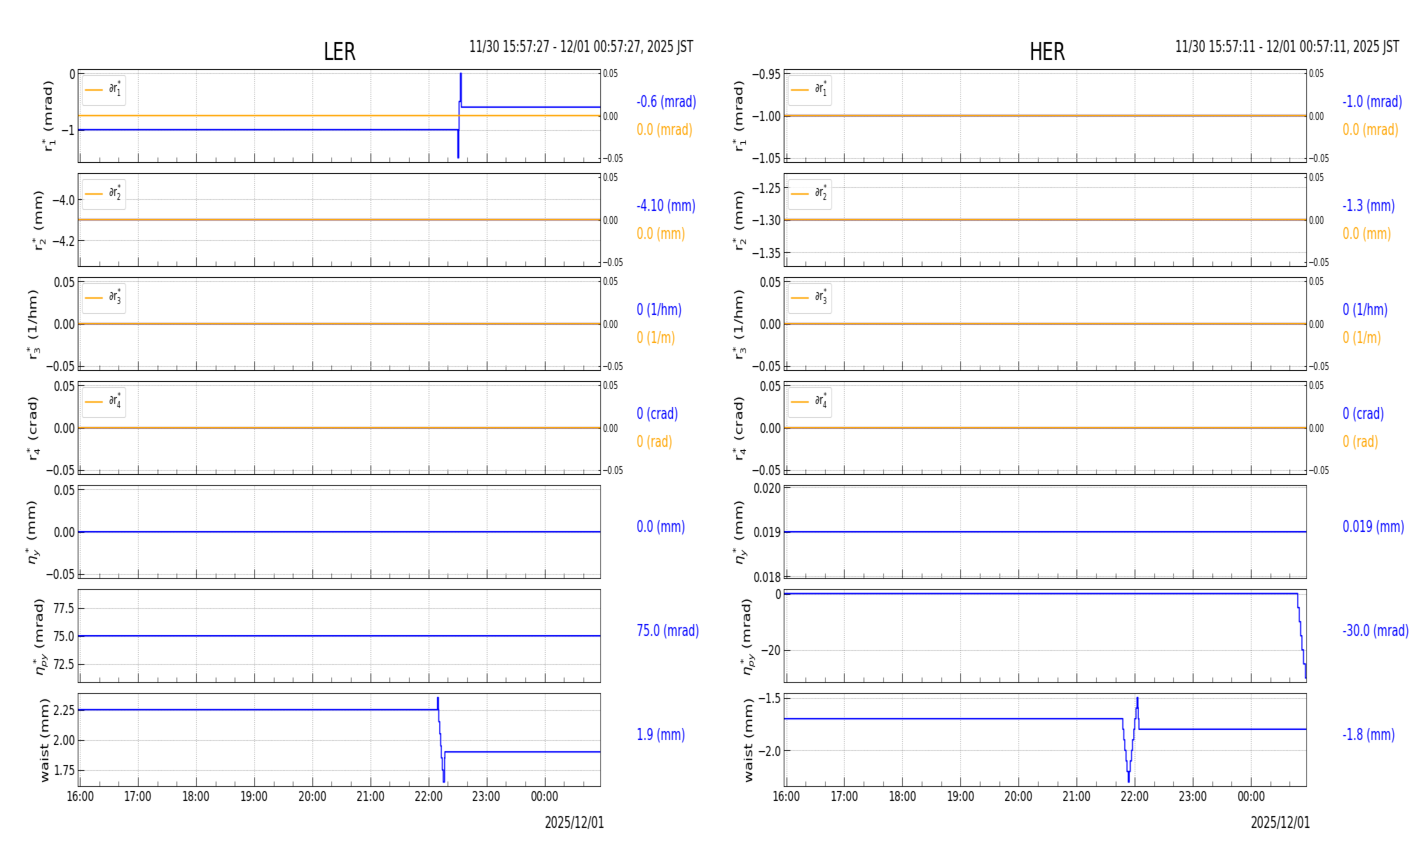The height and width of the screenshot is (864, 1412).
Task: Click the LER value 0 (crad)
Action: 657,414
